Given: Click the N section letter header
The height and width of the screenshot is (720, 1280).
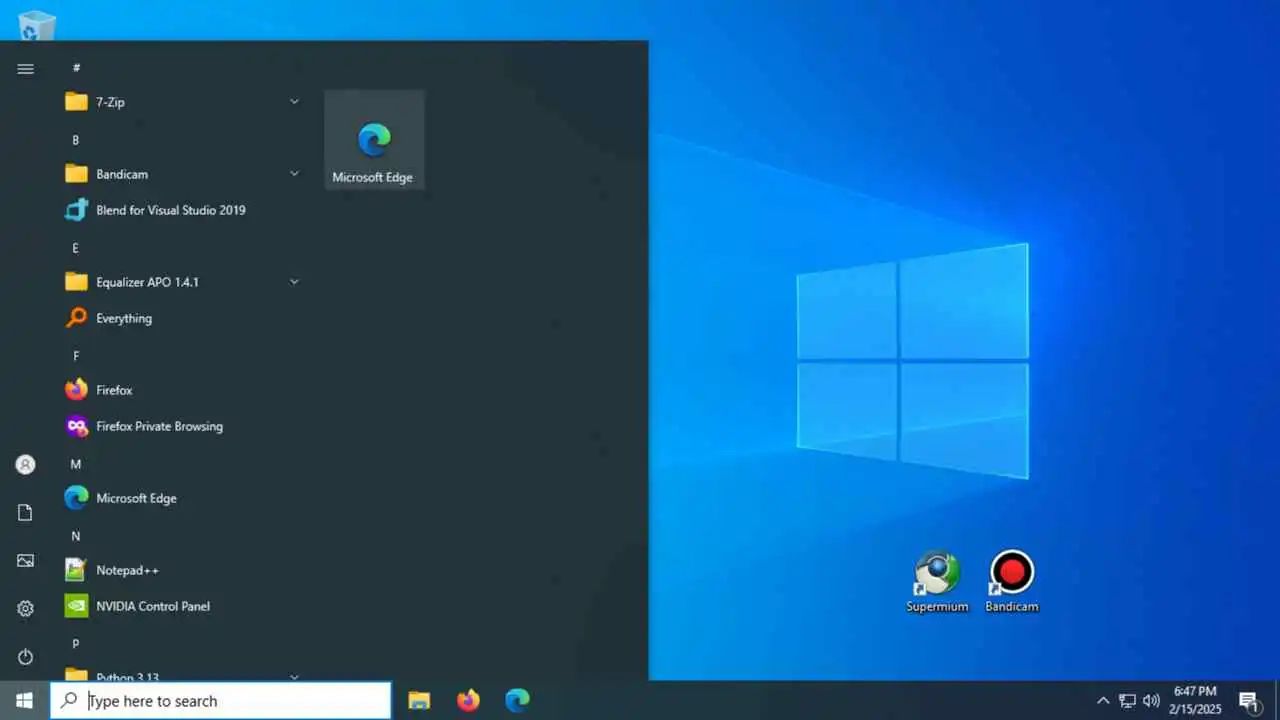Looking at the screenshot, I should [x=76, y=536].
